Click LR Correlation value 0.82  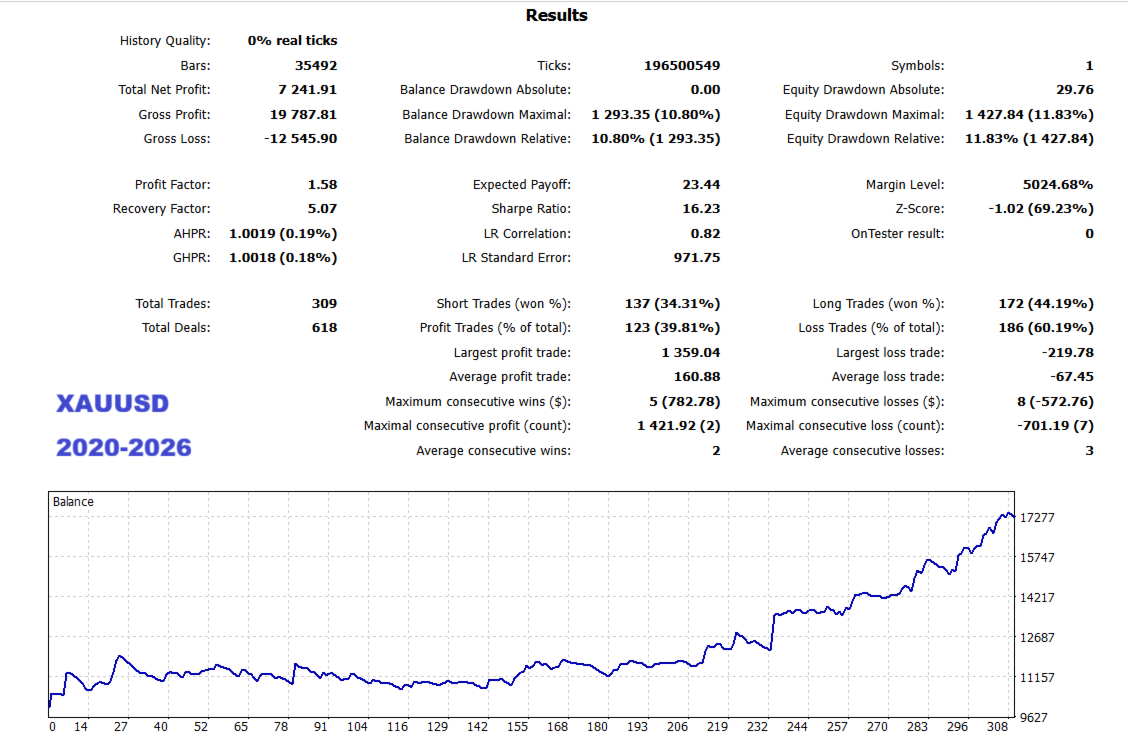click(705, 234)
